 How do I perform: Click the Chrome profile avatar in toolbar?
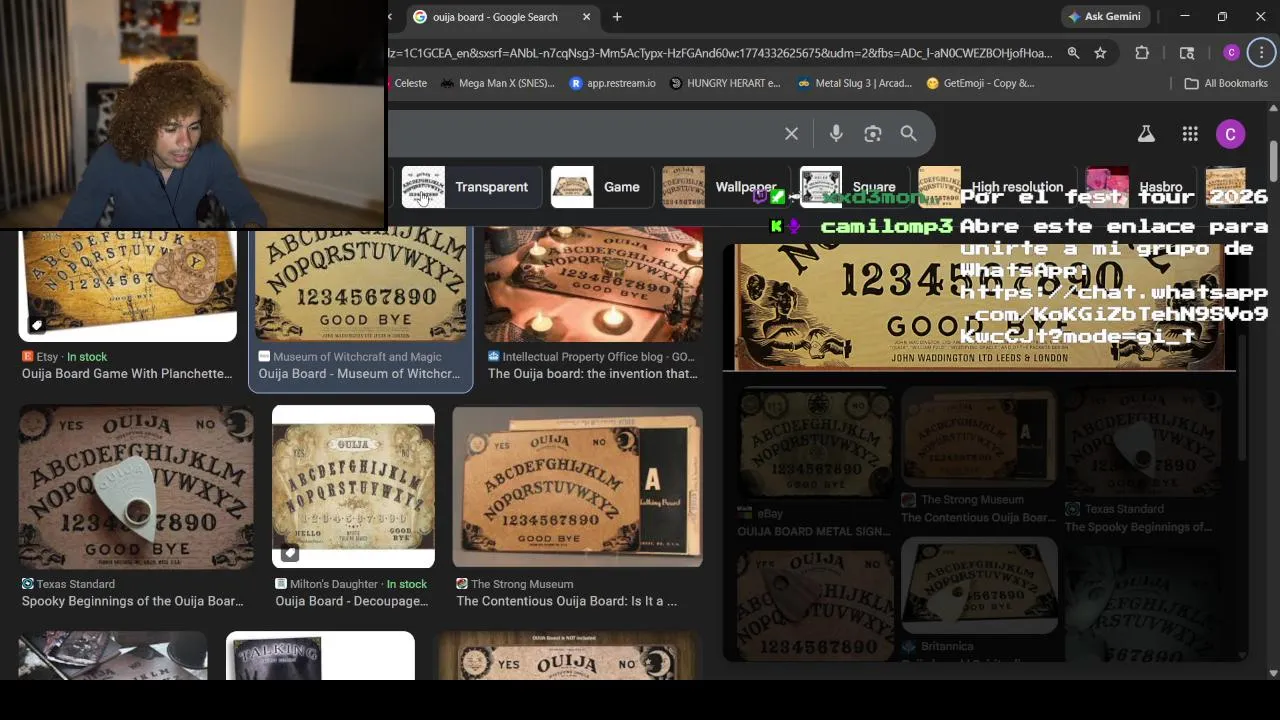tap(1231, 53)
